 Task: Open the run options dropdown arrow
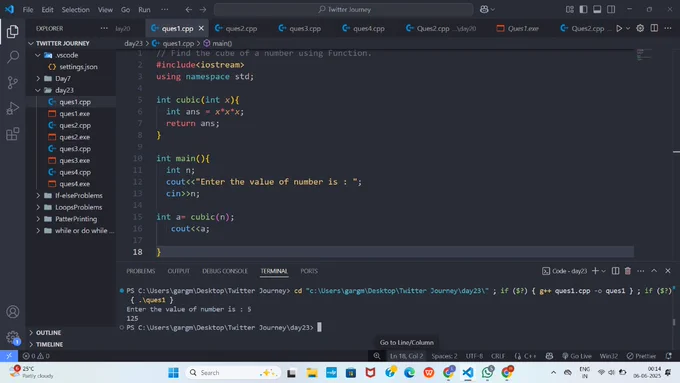[x=628, y=28]
